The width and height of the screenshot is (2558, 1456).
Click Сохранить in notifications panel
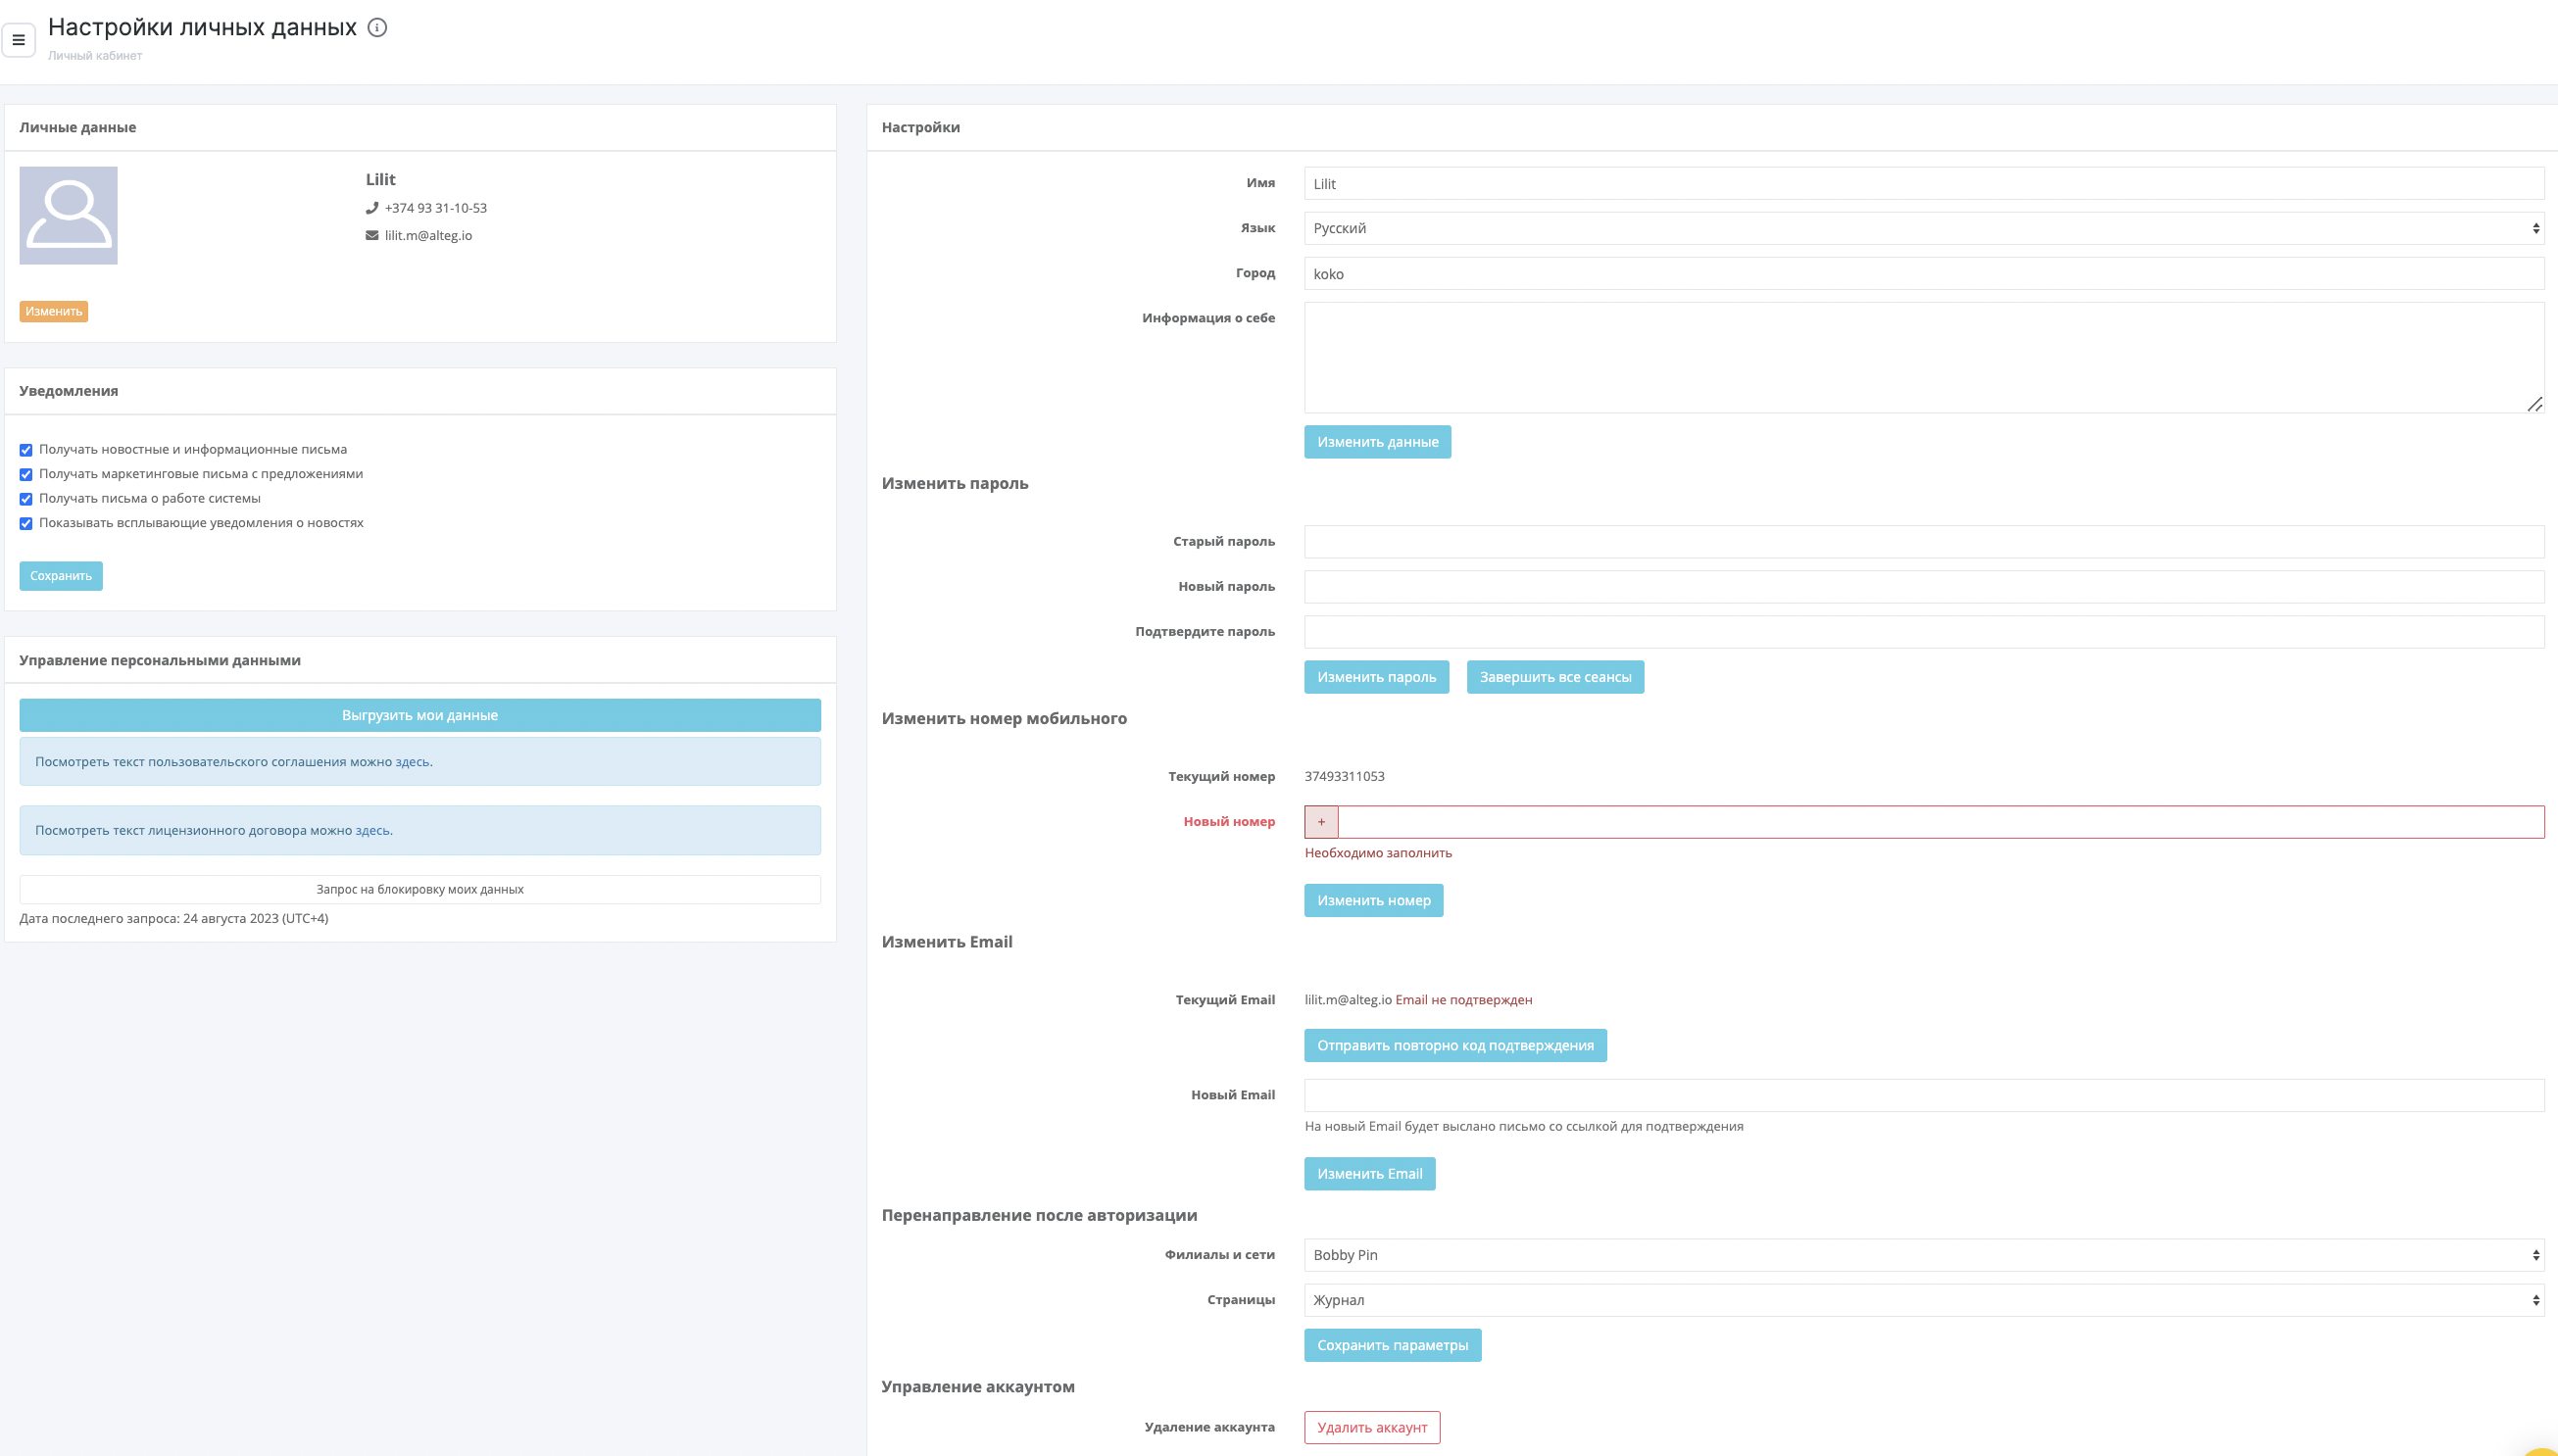pyautogui.click(x=61, y=576)
